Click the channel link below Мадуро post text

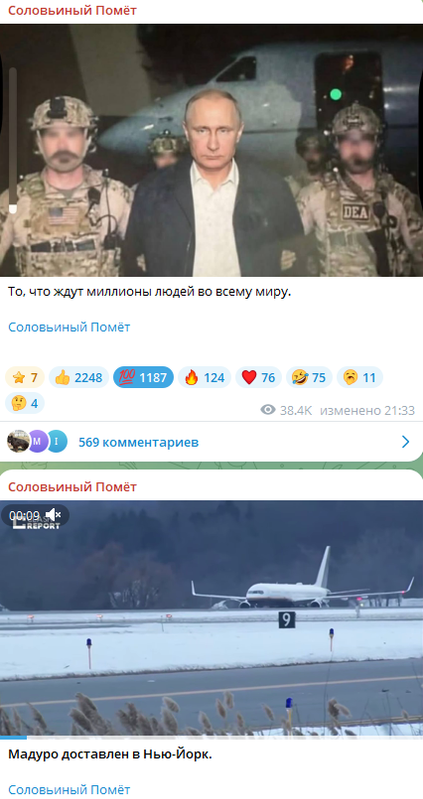[x=69, y=789]
